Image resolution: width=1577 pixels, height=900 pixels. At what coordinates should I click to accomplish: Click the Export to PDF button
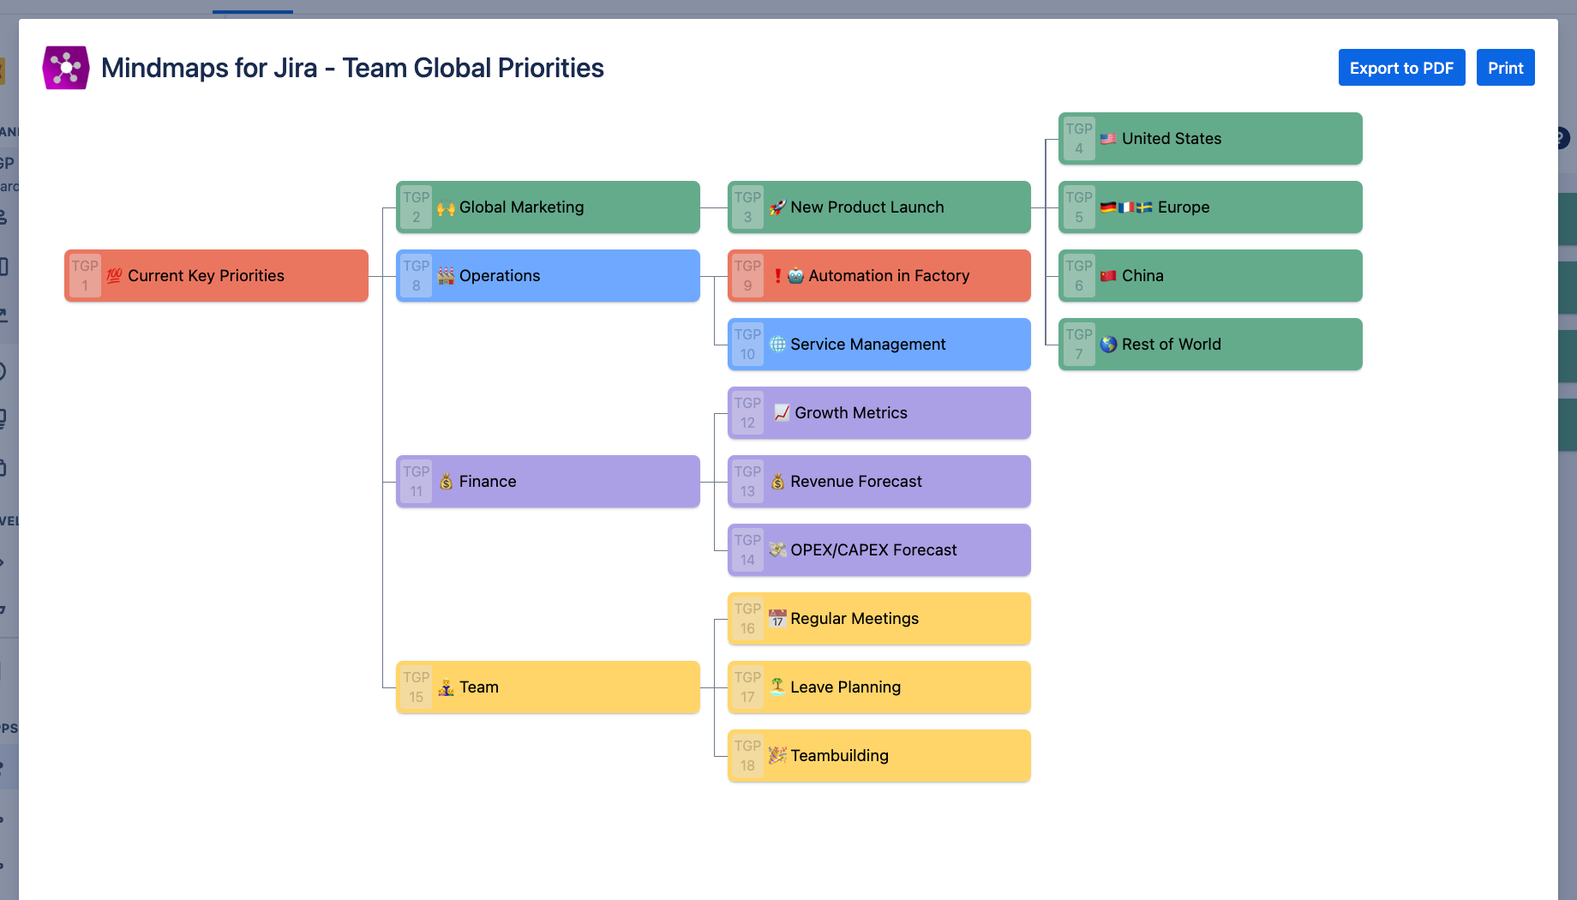click(1401, 68)
